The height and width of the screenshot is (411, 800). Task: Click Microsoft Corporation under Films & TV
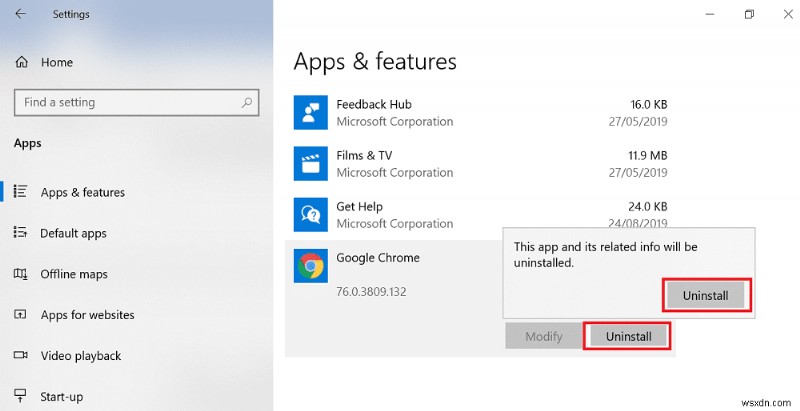tap(395, 173)
